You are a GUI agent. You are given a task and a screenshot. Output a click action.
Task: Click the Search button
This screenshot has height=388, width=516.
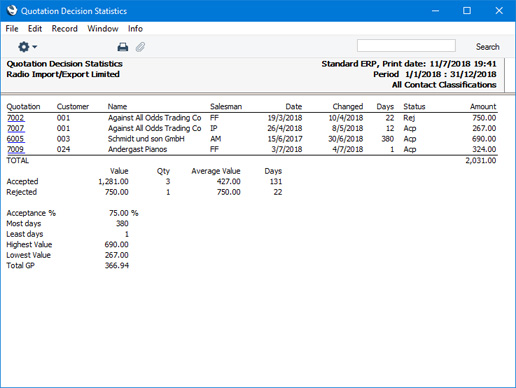(487, 47)
